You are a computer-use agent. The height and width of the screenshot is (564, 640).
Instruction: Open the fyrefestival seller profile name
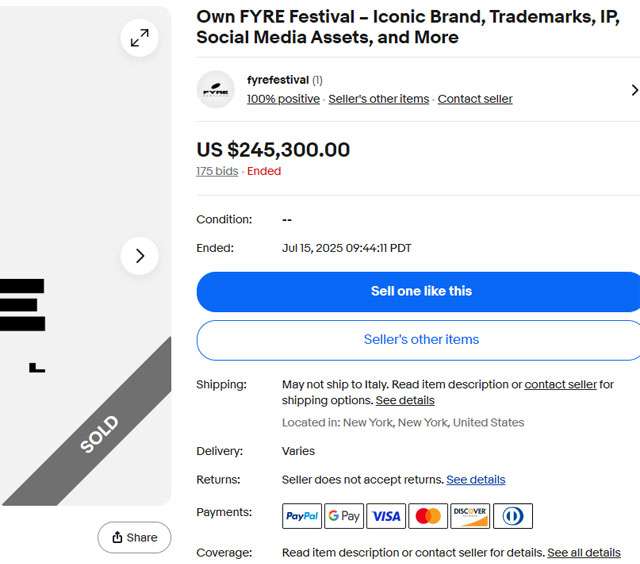coord(278,80)
